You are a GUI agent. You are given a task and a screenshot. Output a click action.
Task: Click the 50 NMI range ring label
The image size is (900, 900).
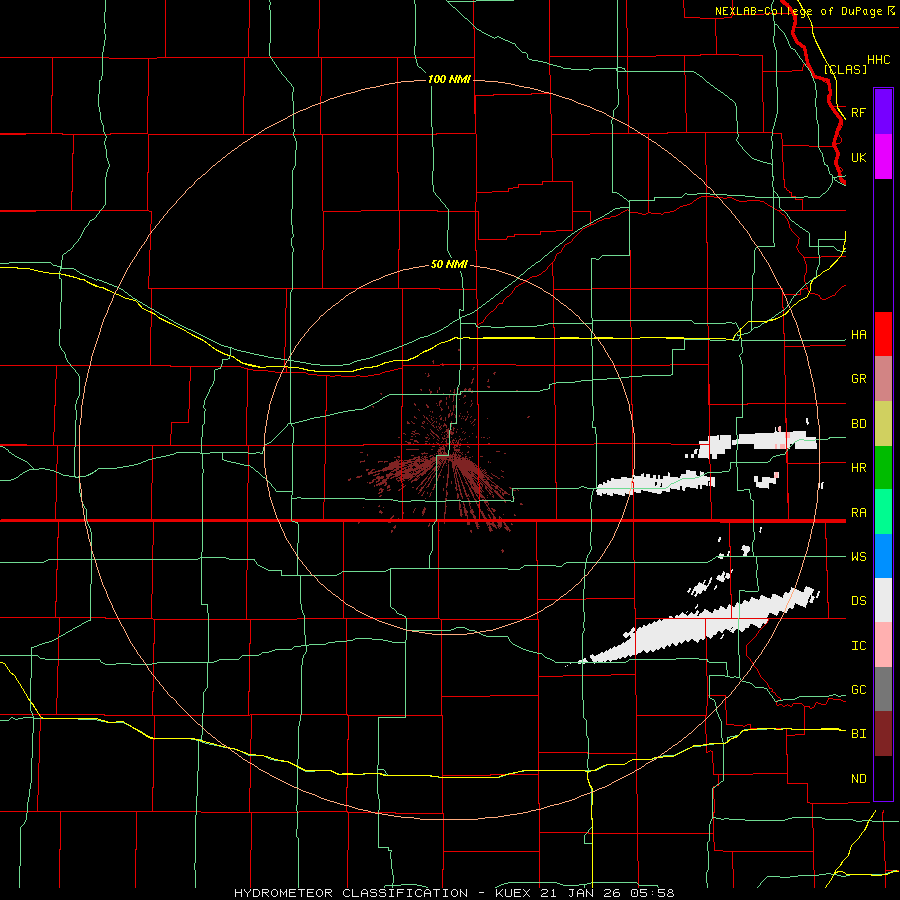click(449, 264)
